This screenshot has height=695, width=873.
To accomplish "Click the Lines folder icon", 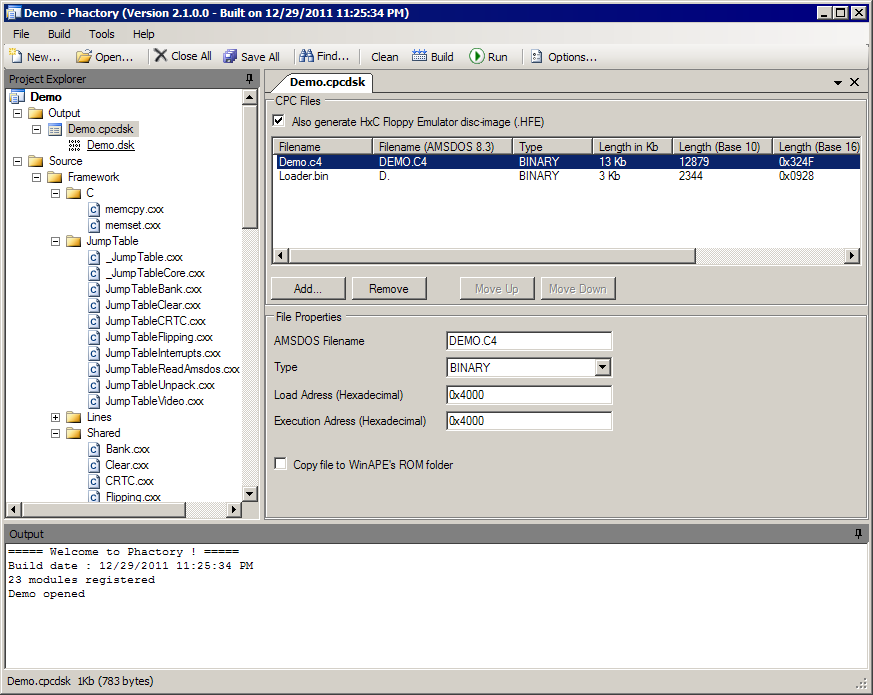I will pos(73,417).
